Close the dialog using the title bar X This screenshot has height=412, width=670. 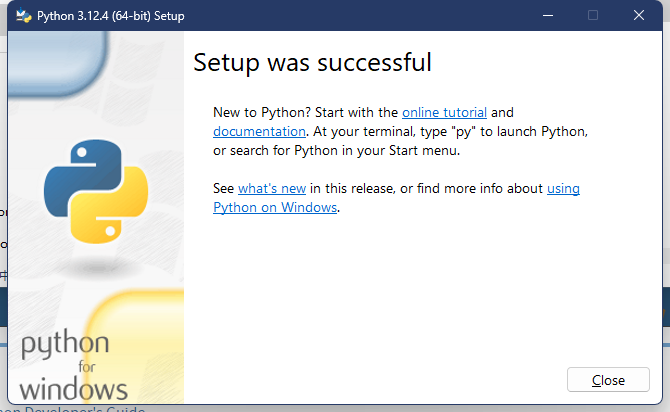[x=639, y=16]
